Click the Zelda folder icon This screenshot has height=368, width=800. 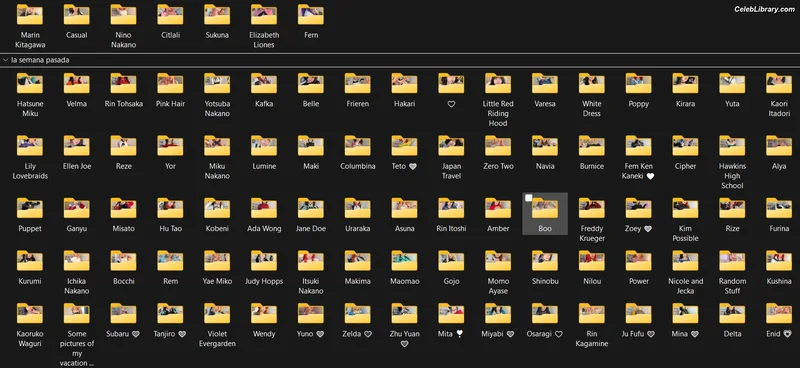click(358, 313)
